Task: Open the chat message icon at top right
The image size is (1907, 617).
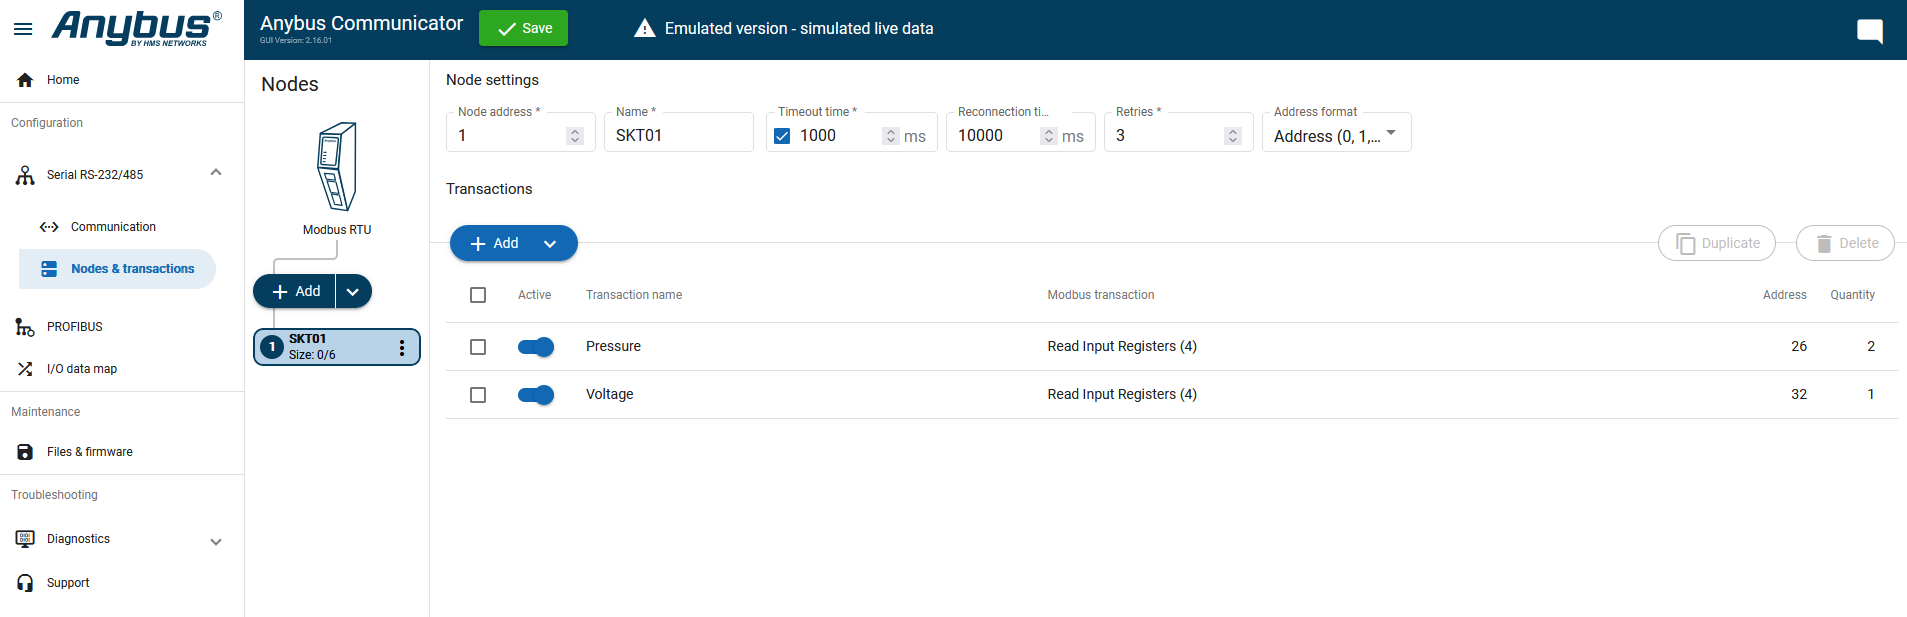Action: point(1869,30)
